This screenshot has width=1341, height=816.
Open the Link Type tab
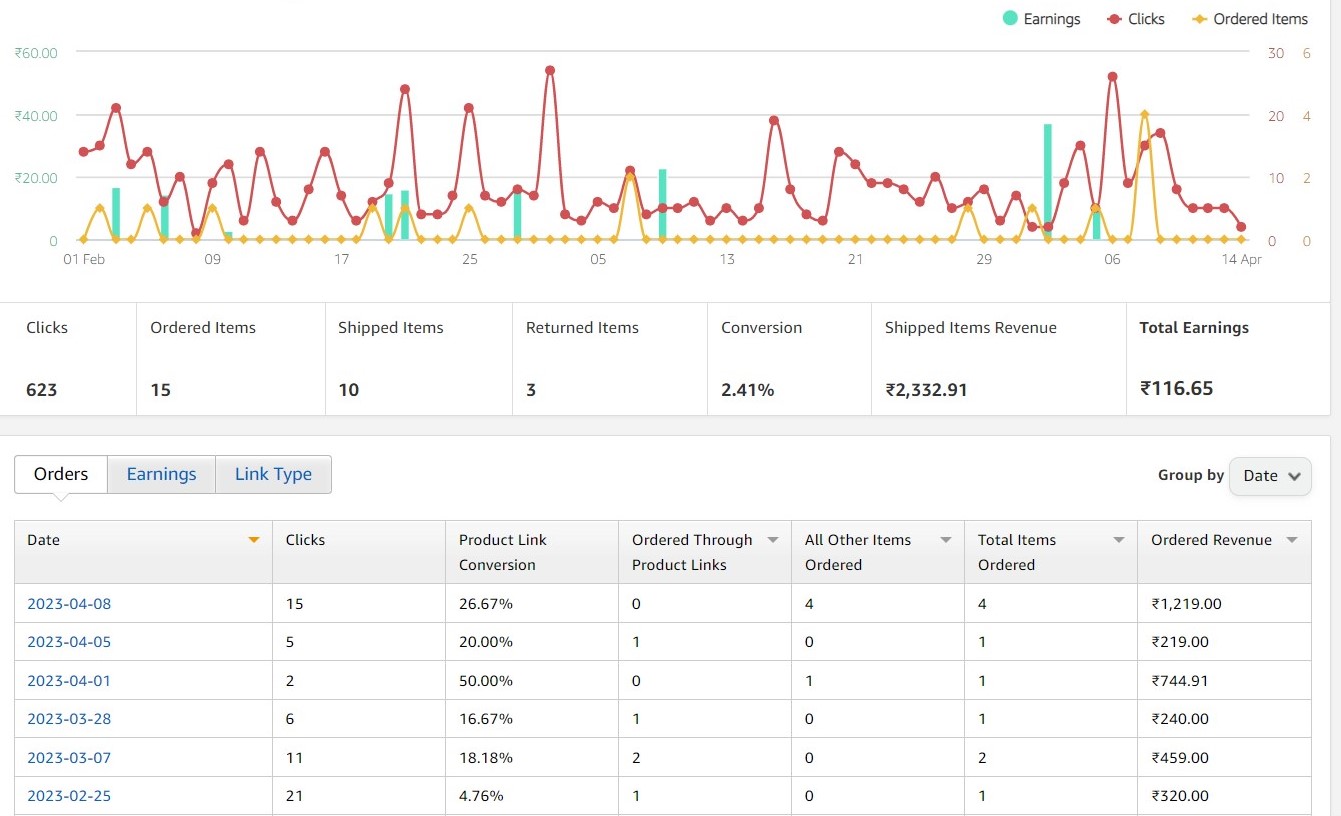(x=273, y=473)
